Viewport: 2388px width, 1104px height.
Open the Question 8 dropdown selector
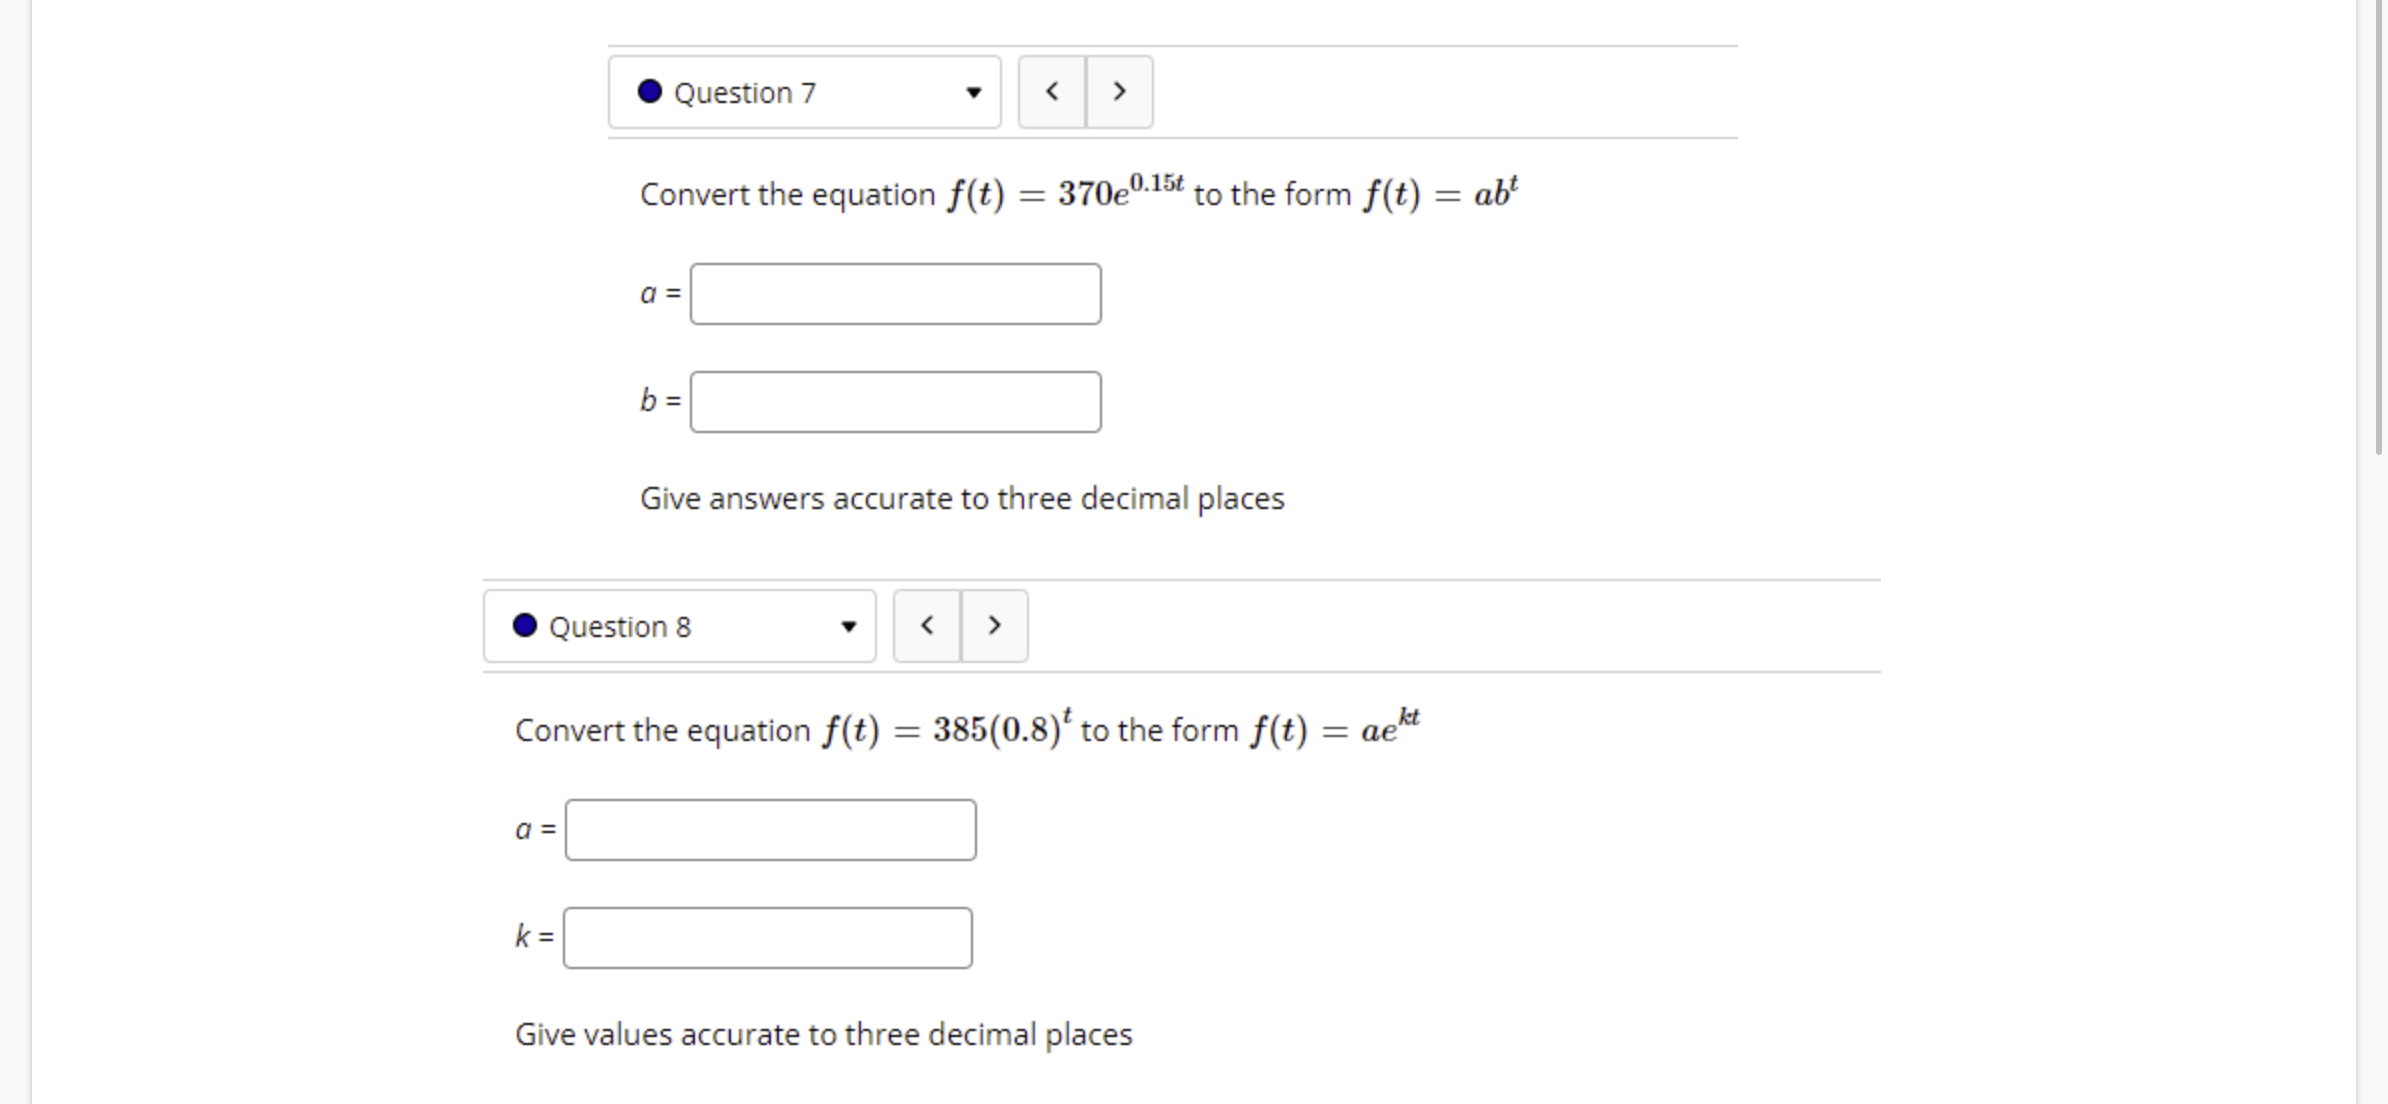[678, 626]
